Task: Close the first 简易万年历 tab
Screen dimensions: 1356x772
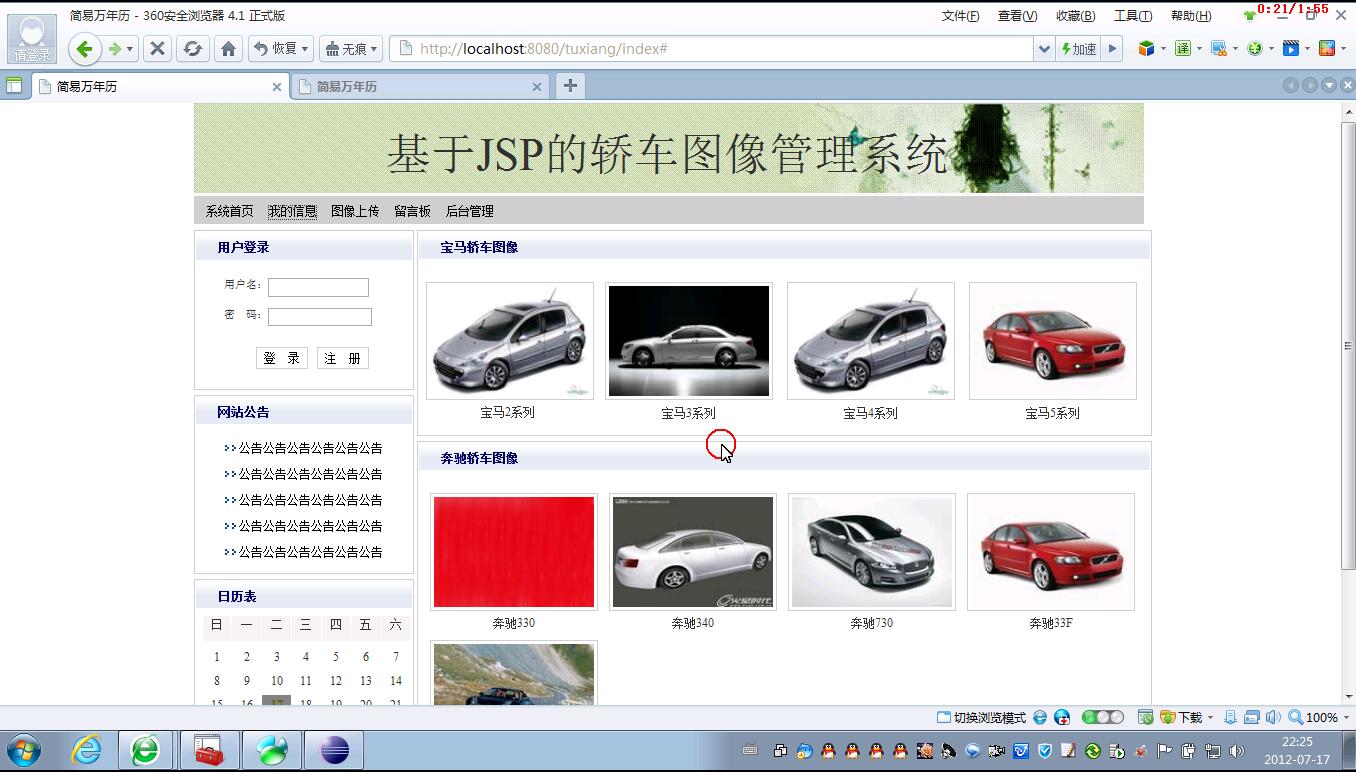Action: click(x=277, y=87)
